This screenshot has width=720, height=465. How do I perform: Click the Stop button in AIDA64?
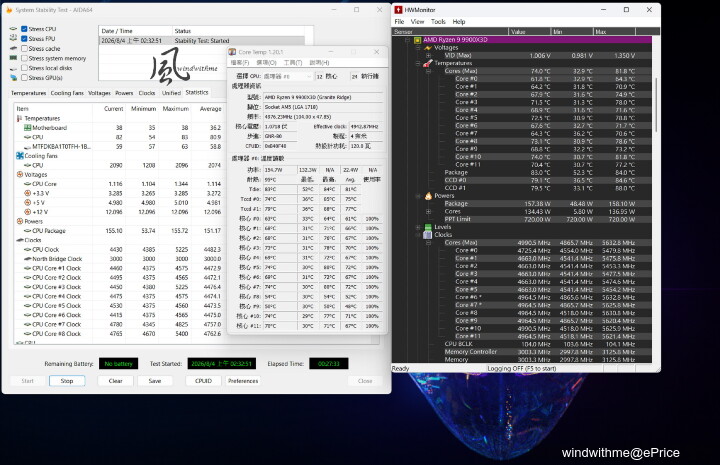(67, 381)
